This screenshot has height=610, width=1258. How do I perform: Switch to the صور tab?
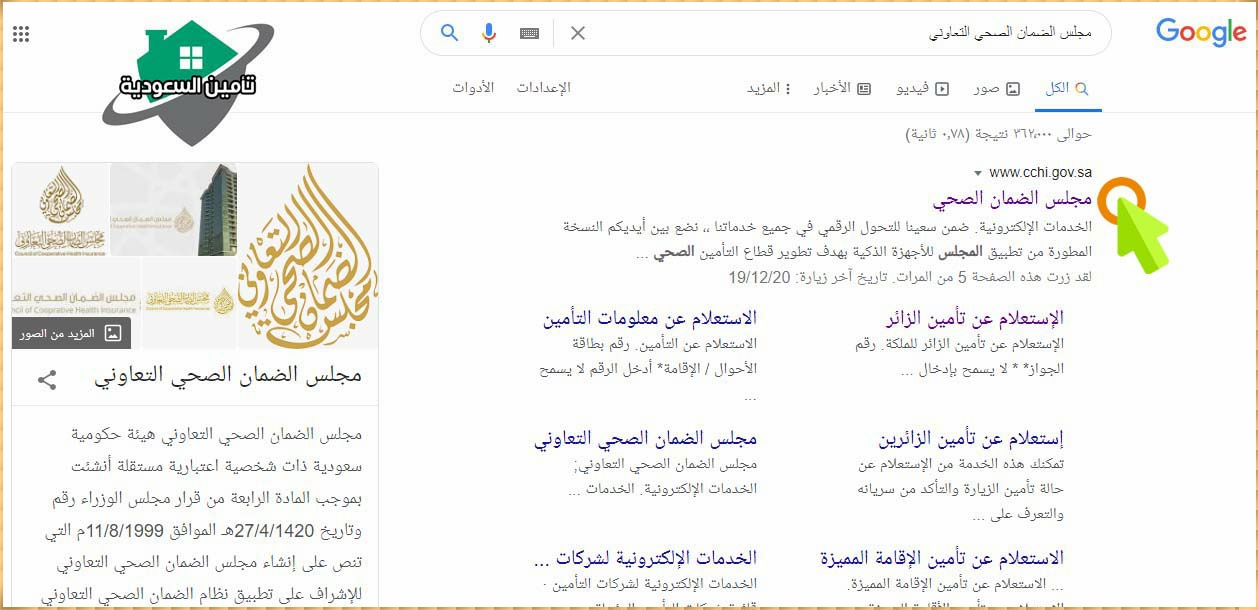997,88
